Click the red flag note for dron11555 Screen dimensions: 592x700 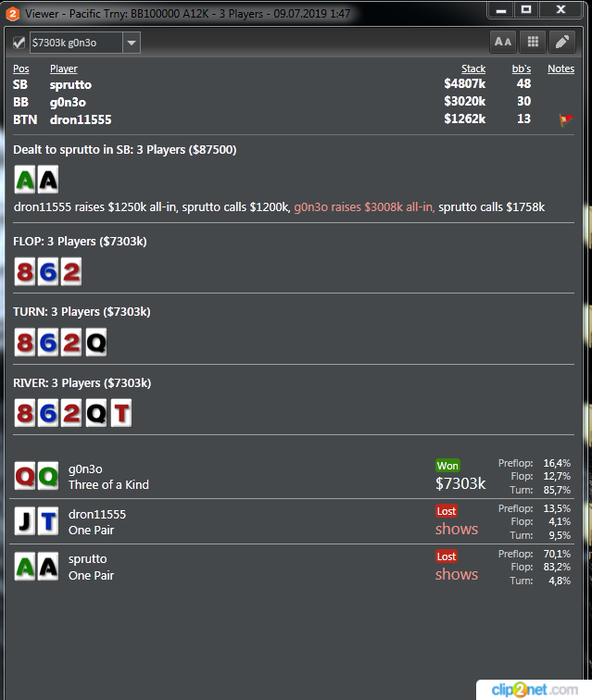coord(566,119)
